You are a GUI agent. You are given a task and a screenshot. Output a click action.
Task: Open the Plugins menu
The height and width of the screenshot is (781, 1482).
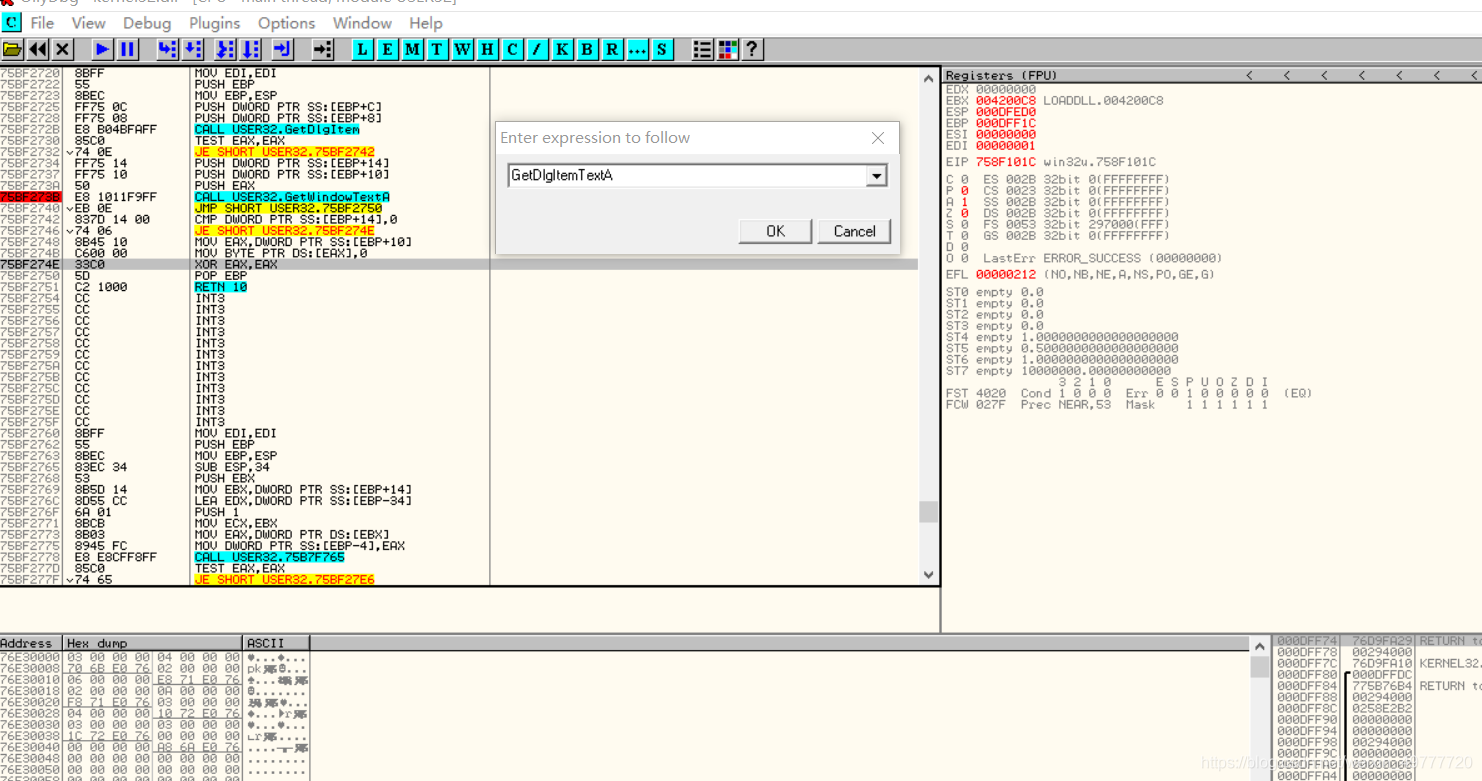(215, 23)
